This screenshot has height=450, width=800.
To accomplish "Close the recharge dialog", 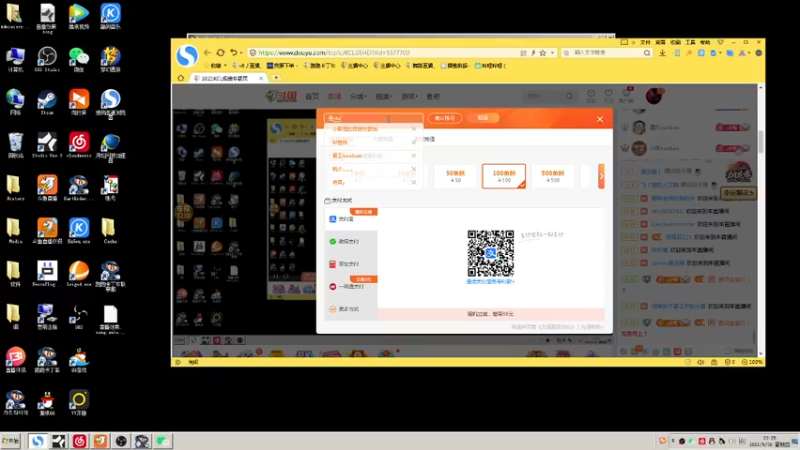I will point(600,119).
